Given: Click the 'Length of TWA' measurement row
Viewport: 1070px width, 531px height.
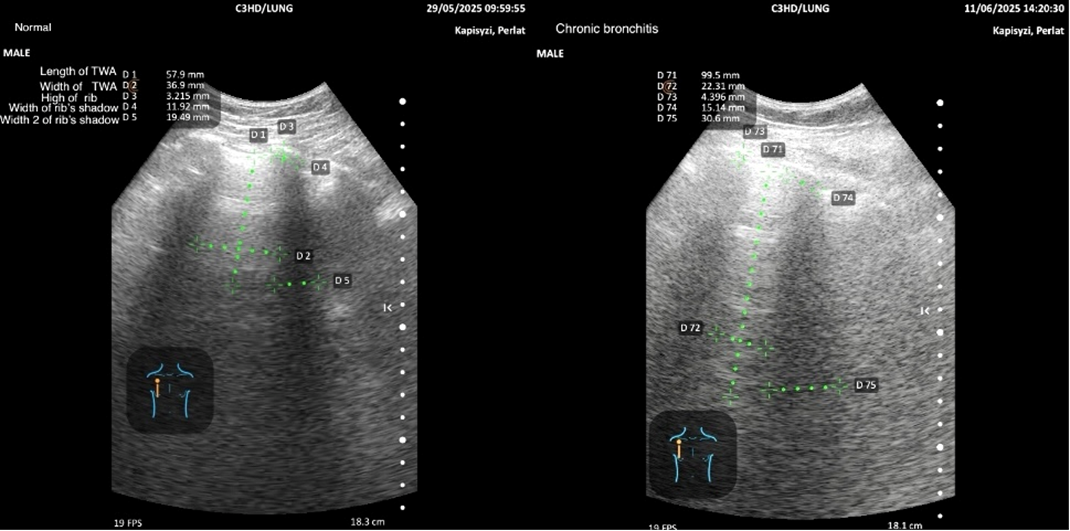Looking at the screenshot, I should coord(77,72).
